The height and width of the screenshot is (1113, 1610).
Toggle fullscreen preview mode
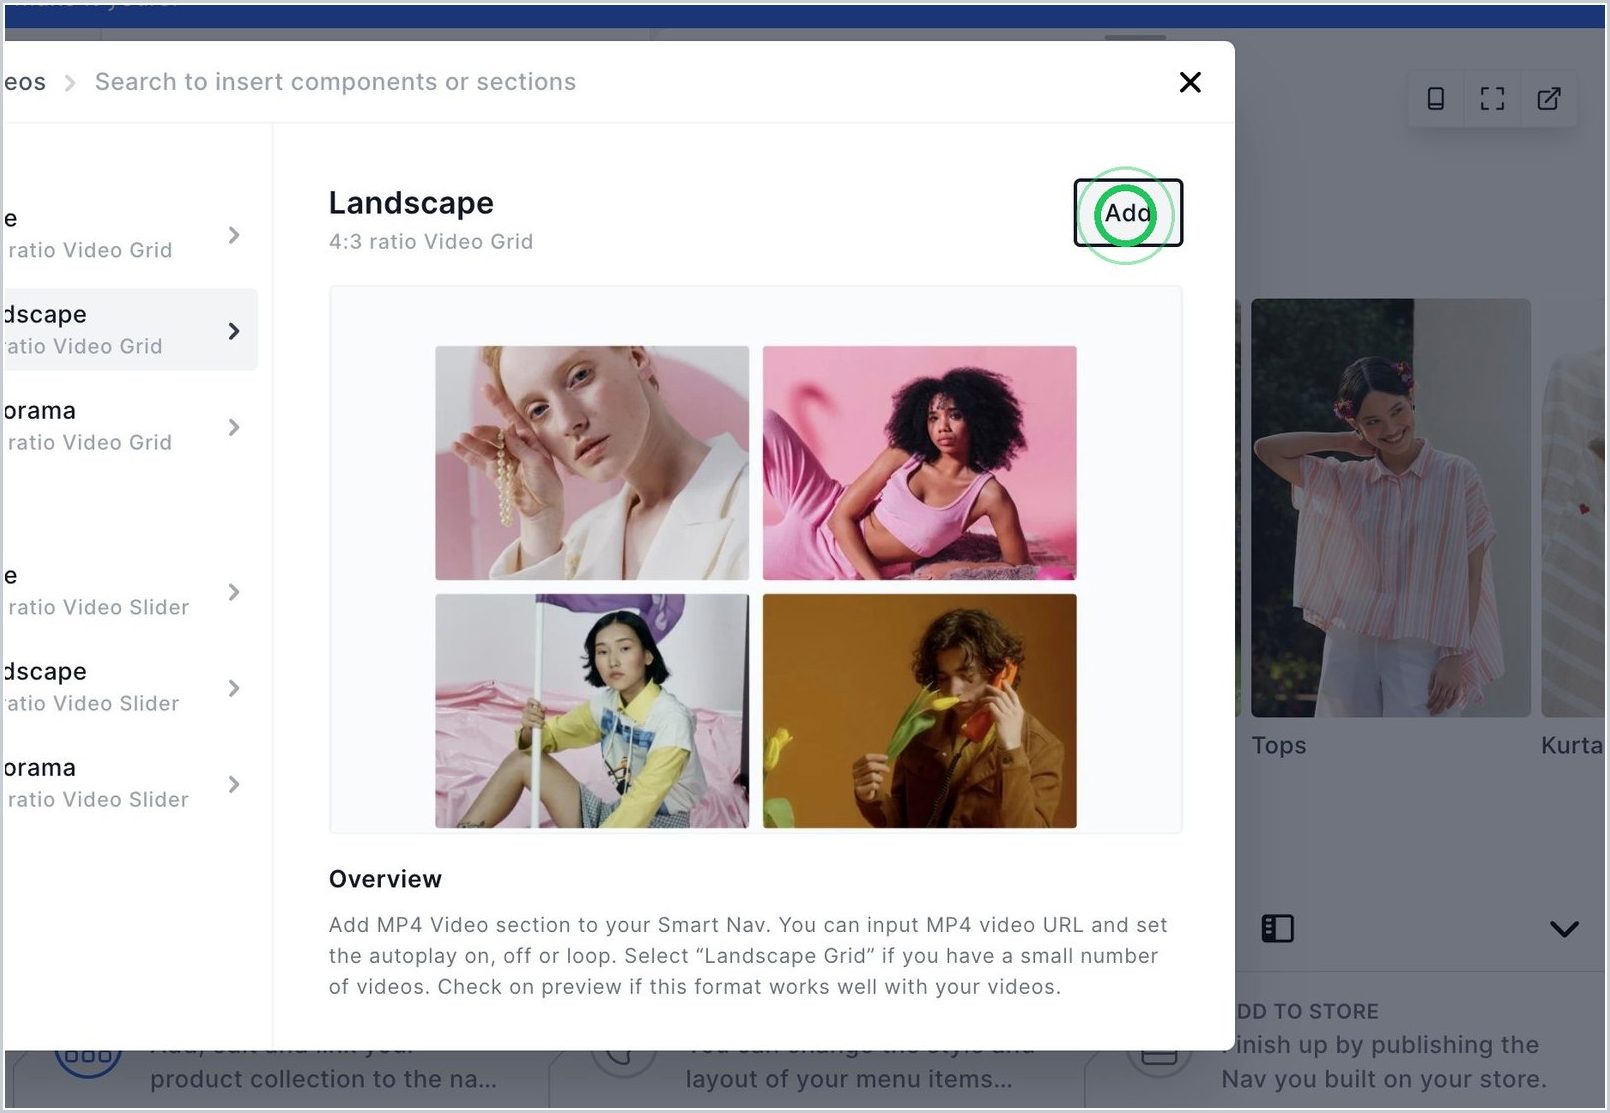click(x=1492, y=98)
